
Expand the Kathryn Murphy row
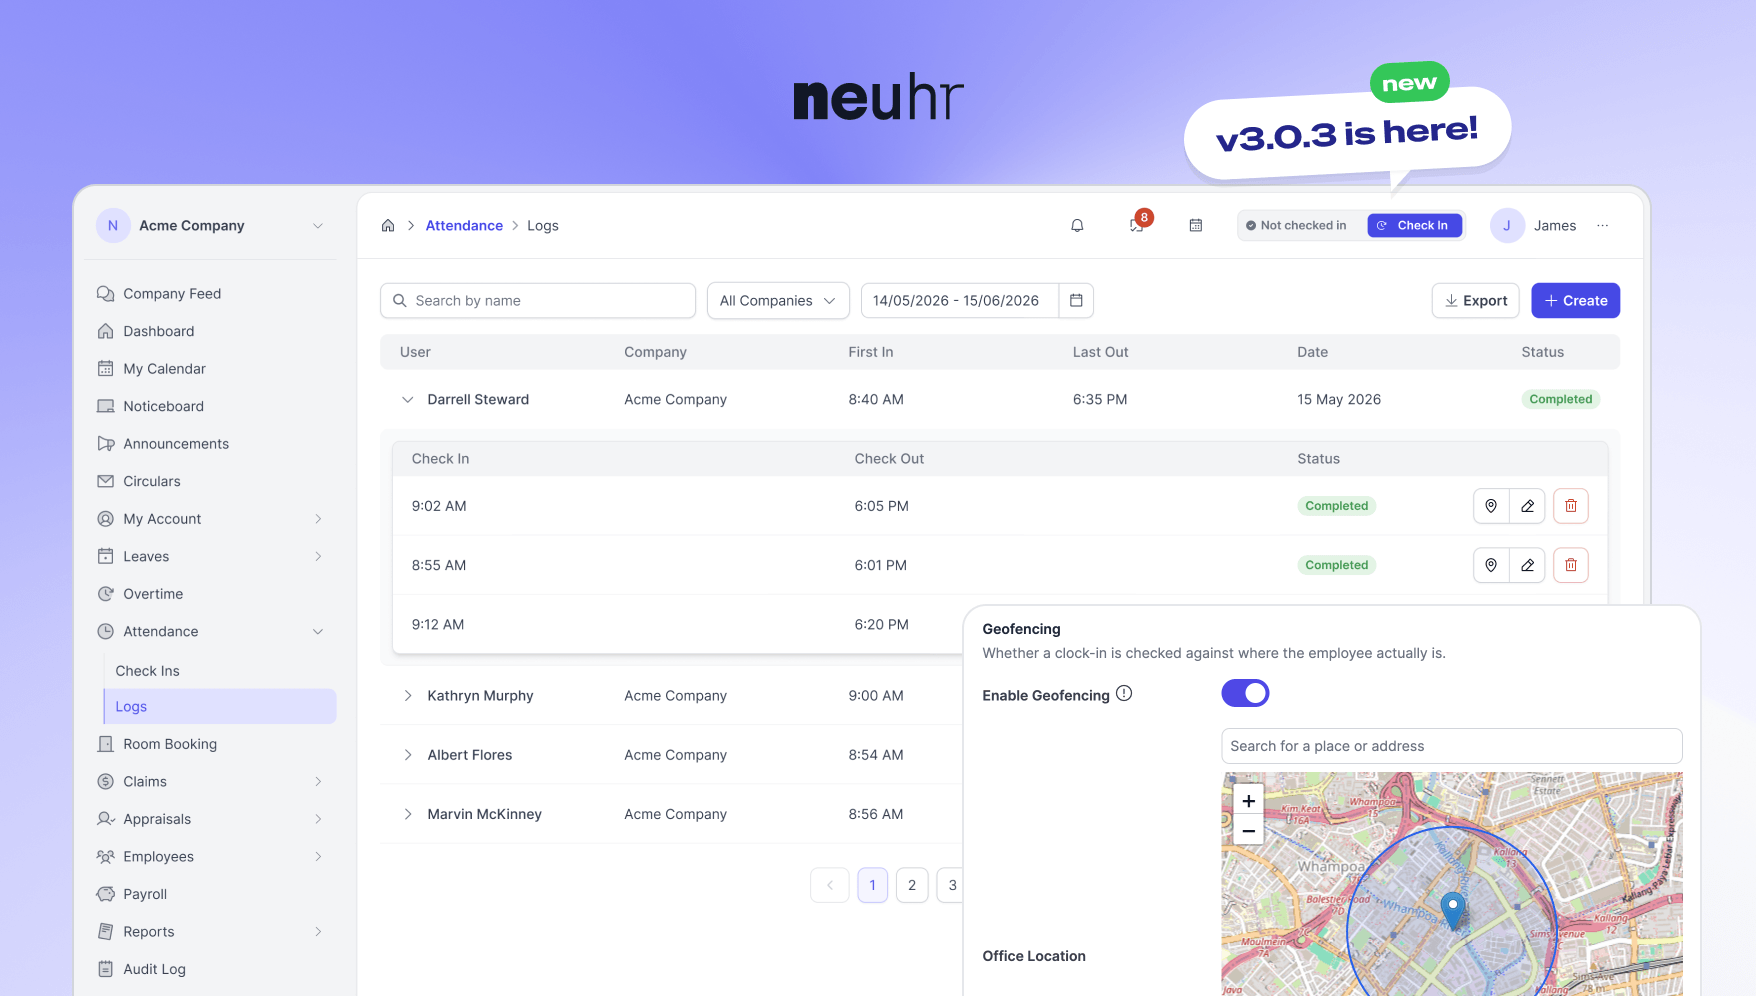click(407, 696)
